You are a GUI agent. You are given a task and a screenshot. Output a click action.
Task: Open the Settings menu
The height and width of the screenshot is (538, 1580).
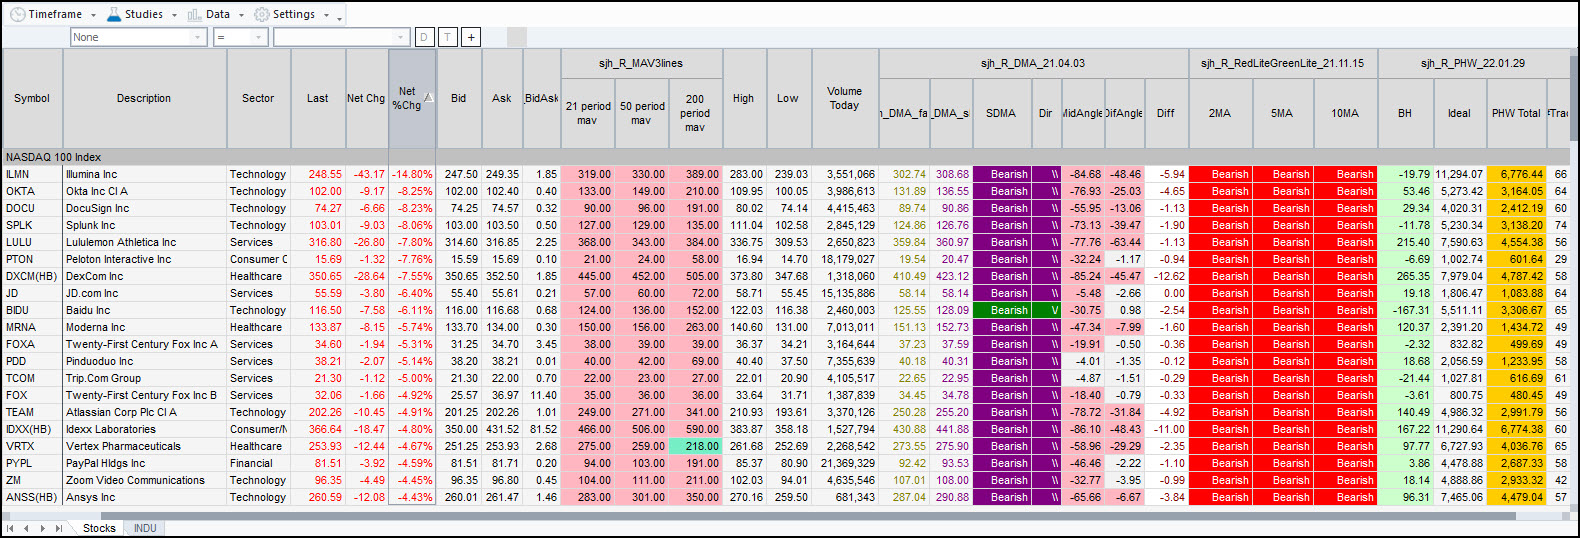click(x=292, y=14)
